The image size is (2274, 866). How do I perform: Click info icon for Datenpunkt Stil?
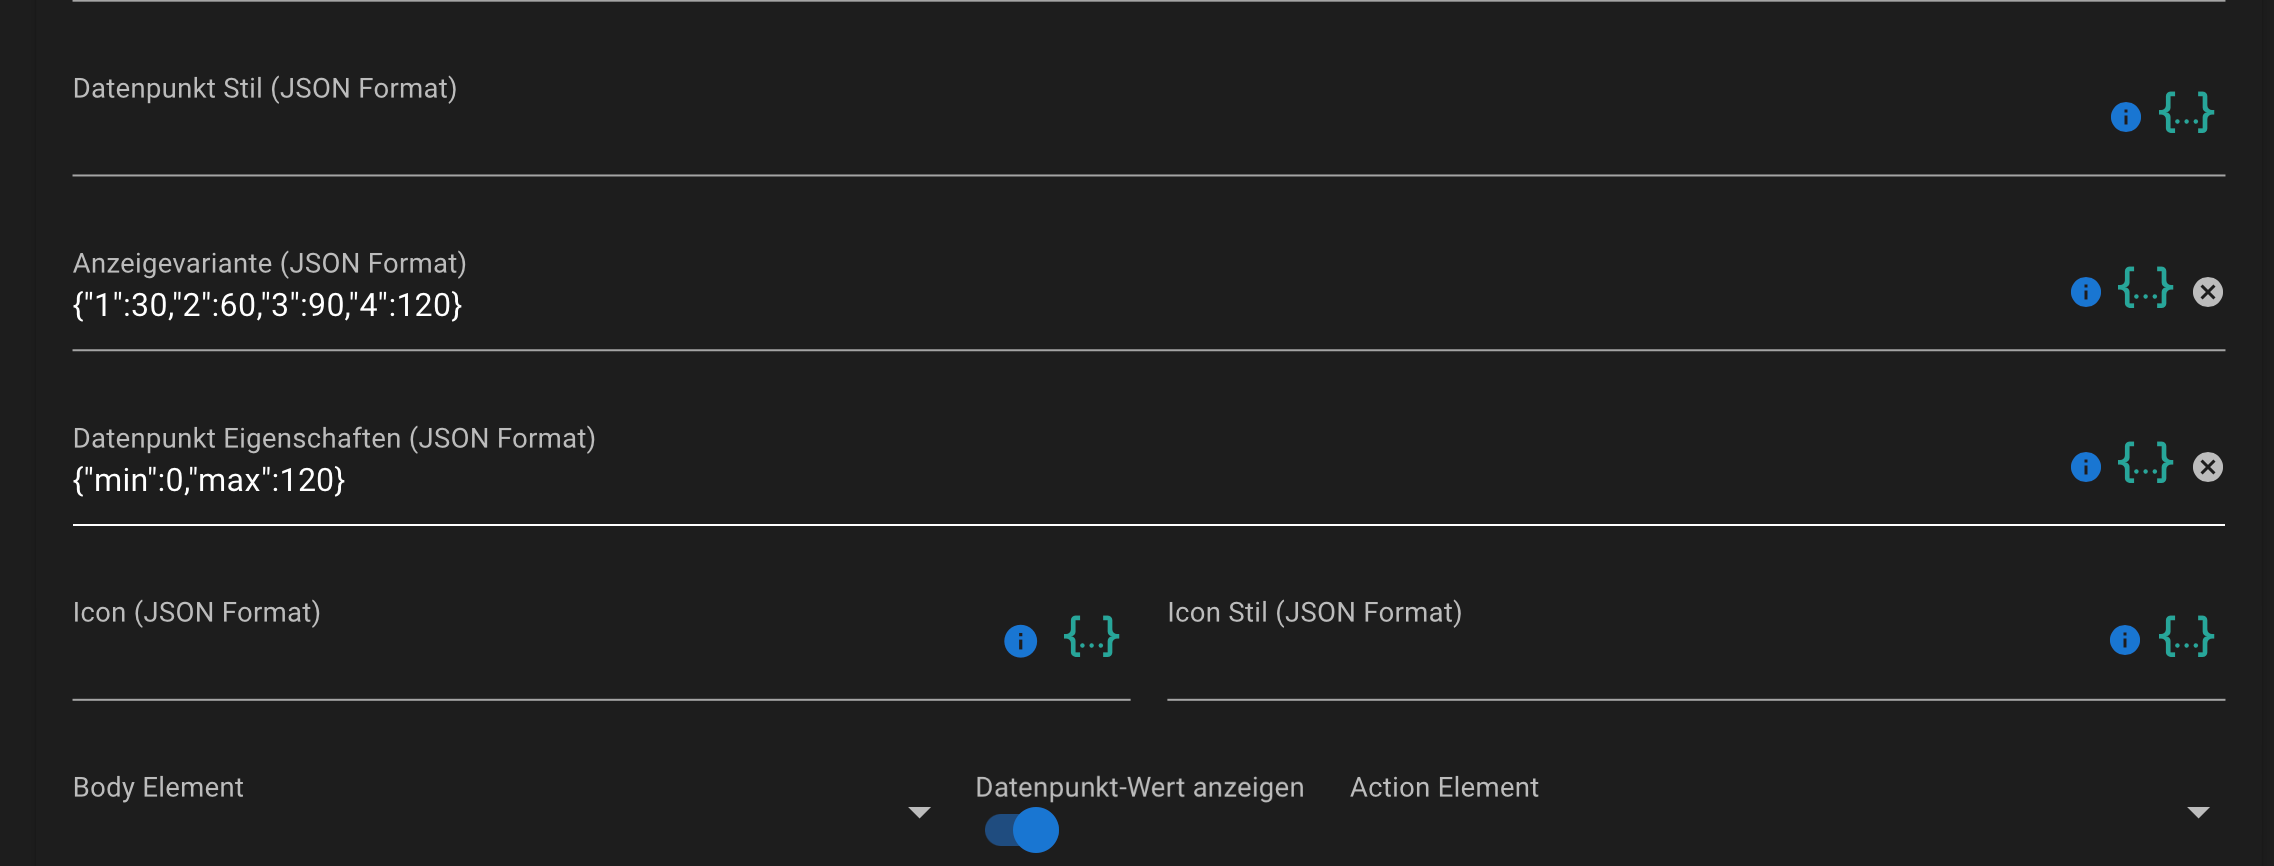coord(2125,117)
